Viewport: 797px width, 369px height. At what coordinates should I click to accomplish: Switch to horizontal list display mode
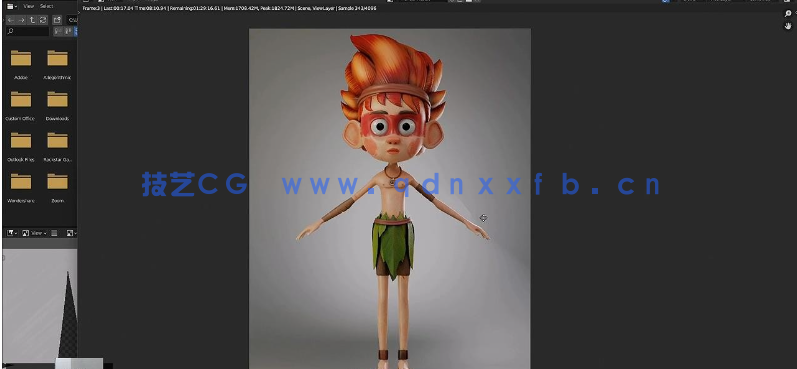(x=67, y=32)
